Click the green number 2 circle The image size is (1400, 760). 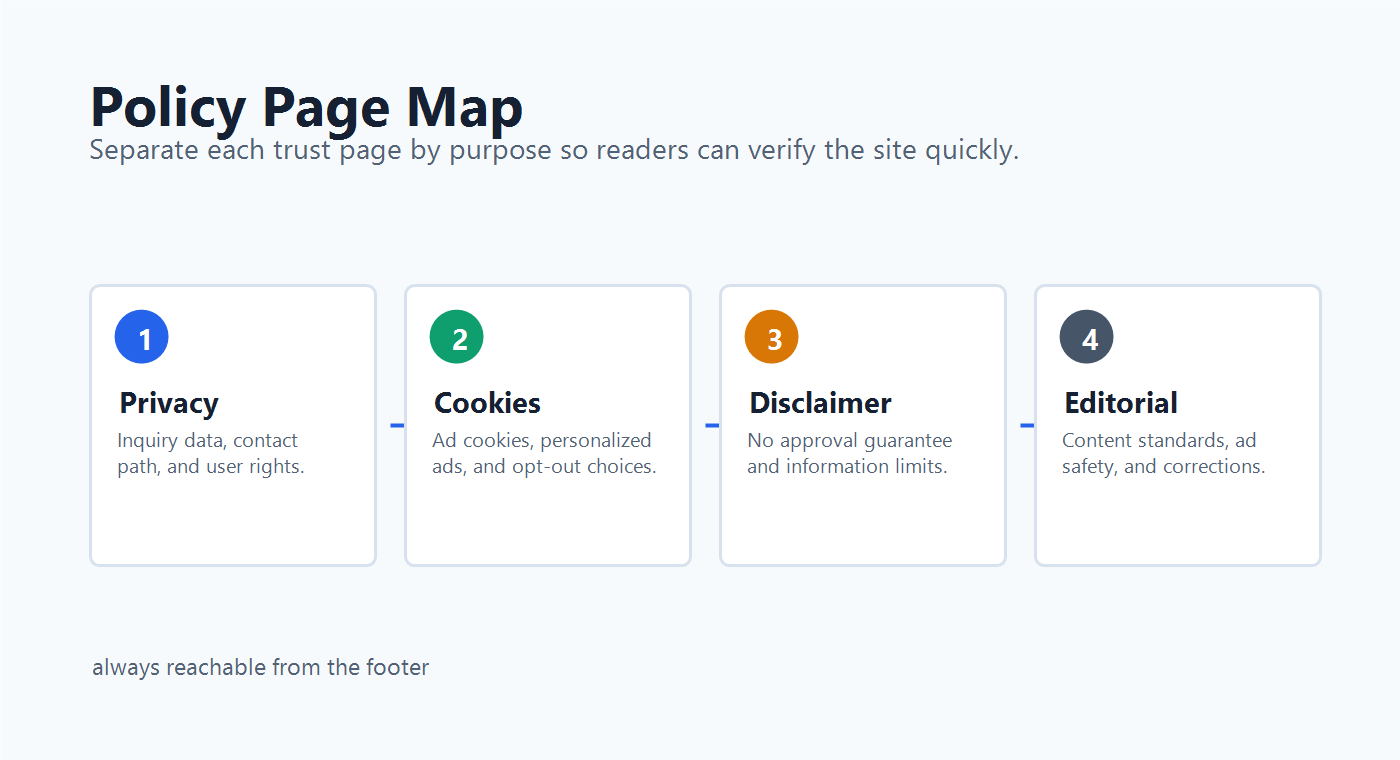point(457,337)
